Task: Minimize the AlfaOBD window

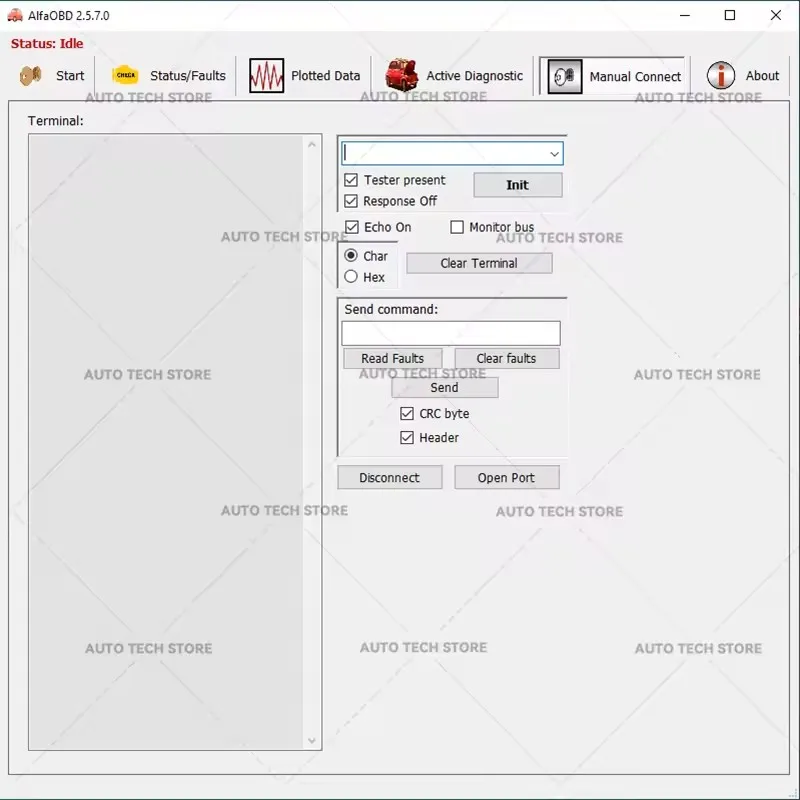Action: click(685, 15)
